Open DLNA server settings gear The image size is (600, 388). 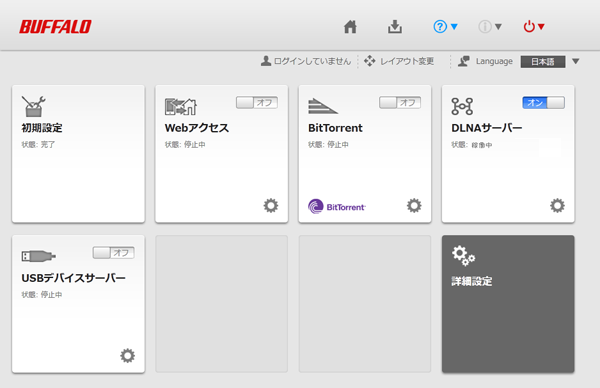click(557, 205)
